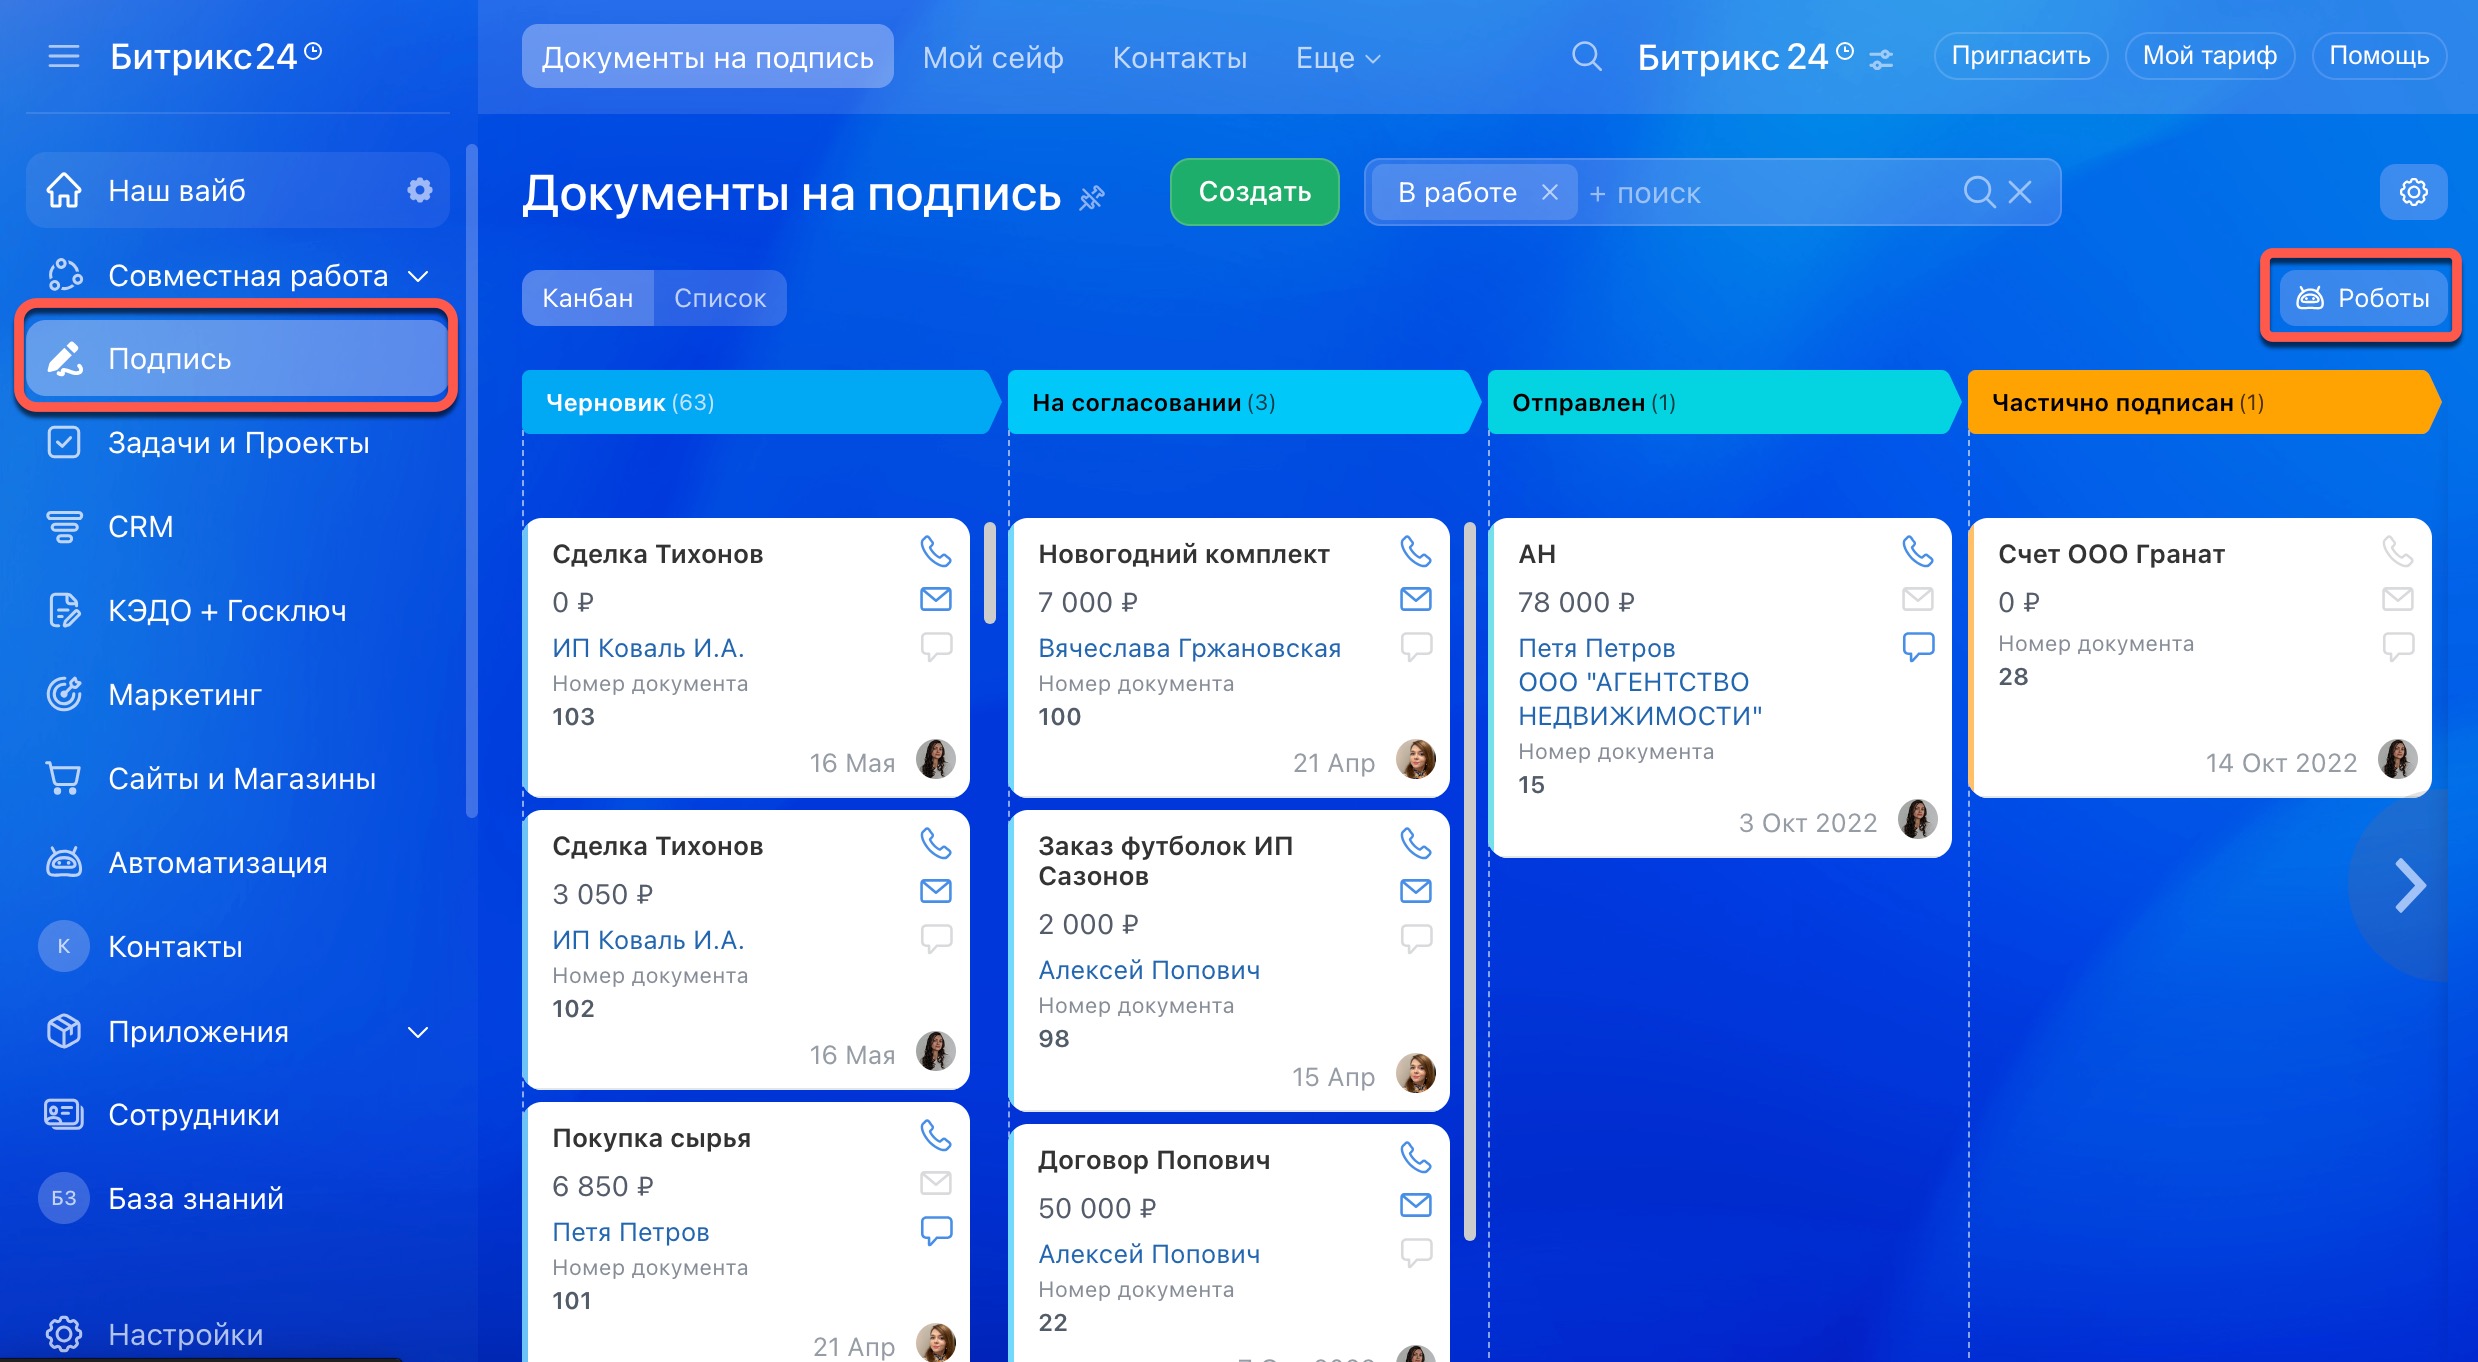Open Настройки at sidebar bottom

coord(238,1334)
